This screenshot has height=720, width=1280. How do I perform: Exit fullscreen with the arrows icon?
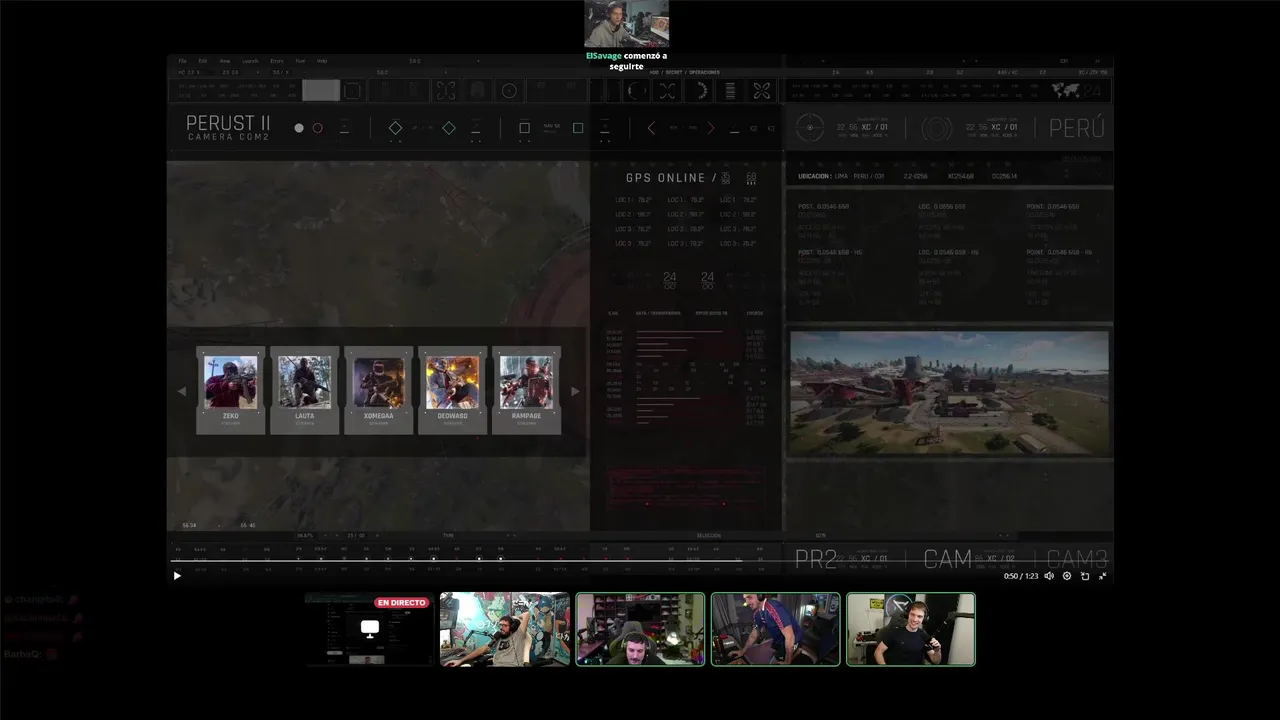click(x=1103, y=576)
